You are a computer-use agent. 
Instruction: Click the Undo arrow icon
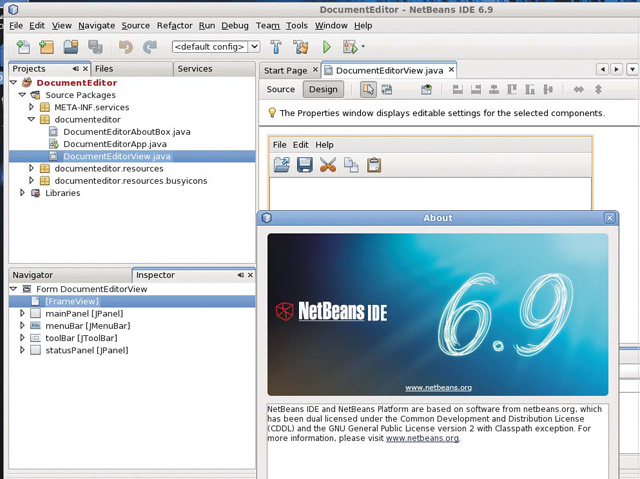(126, 47)
